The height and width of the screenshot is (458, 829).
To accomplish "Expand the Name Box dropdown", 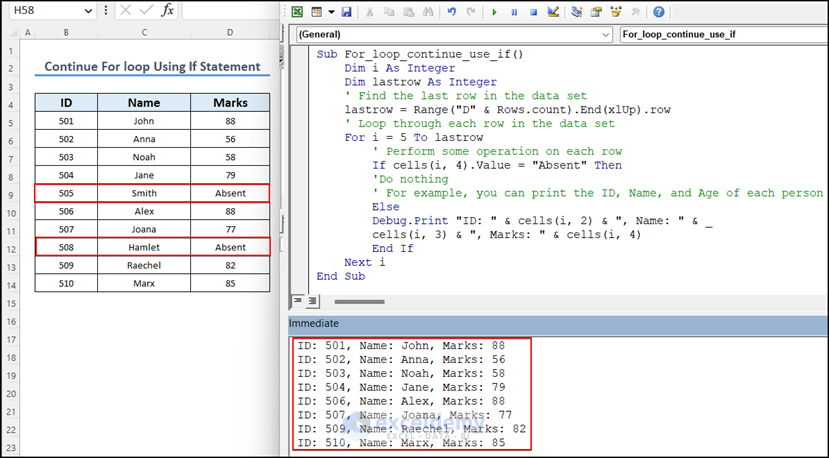I will point(90,10).
